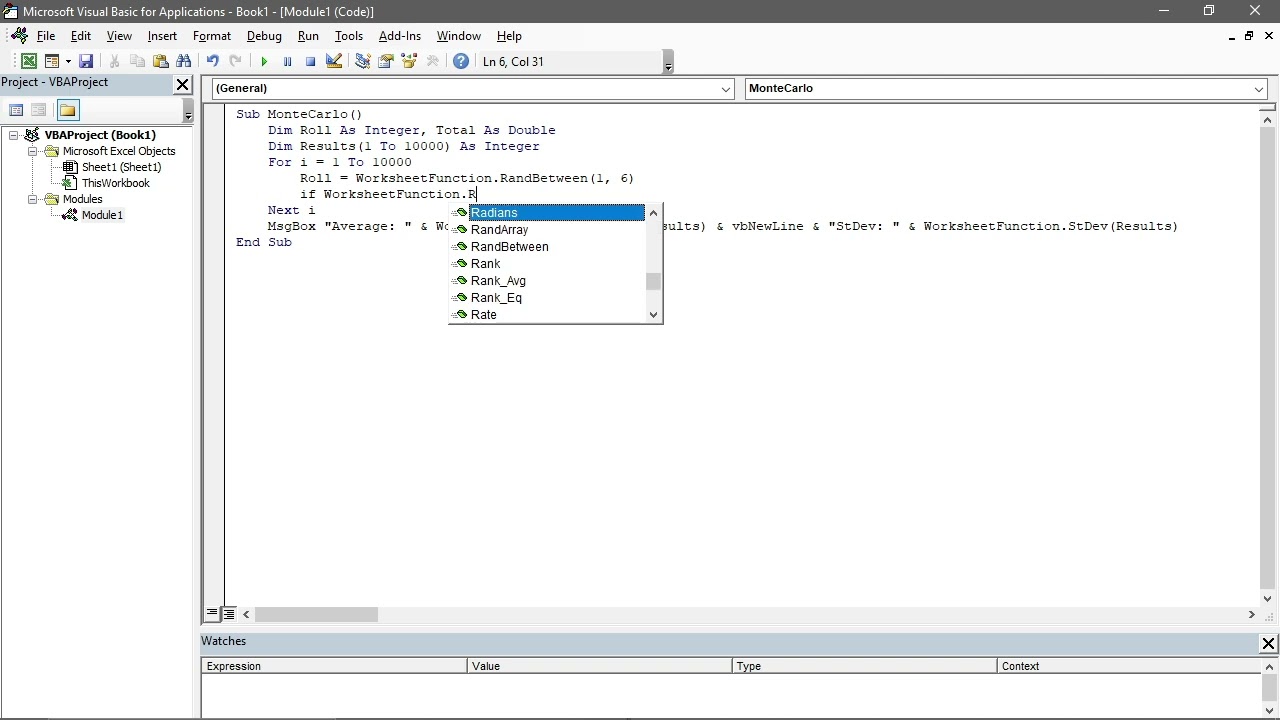Screen dimensions: 1280x720
Task: Open the View menu
Action: click(x=119, y=36)
